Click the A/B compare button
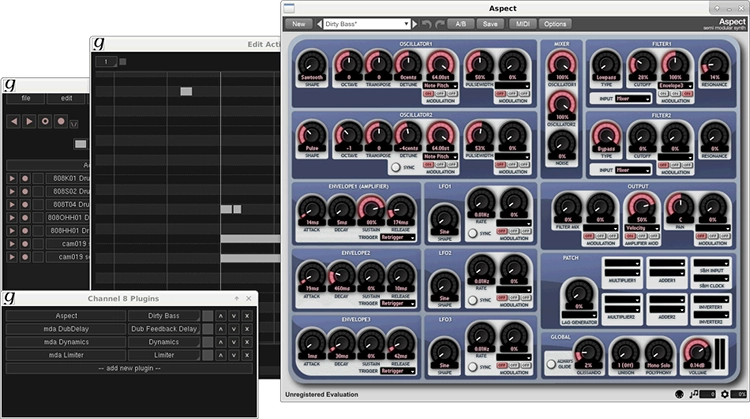Viewport: 750px width, 419px height. pyautogui.click(x=461, y=24)
